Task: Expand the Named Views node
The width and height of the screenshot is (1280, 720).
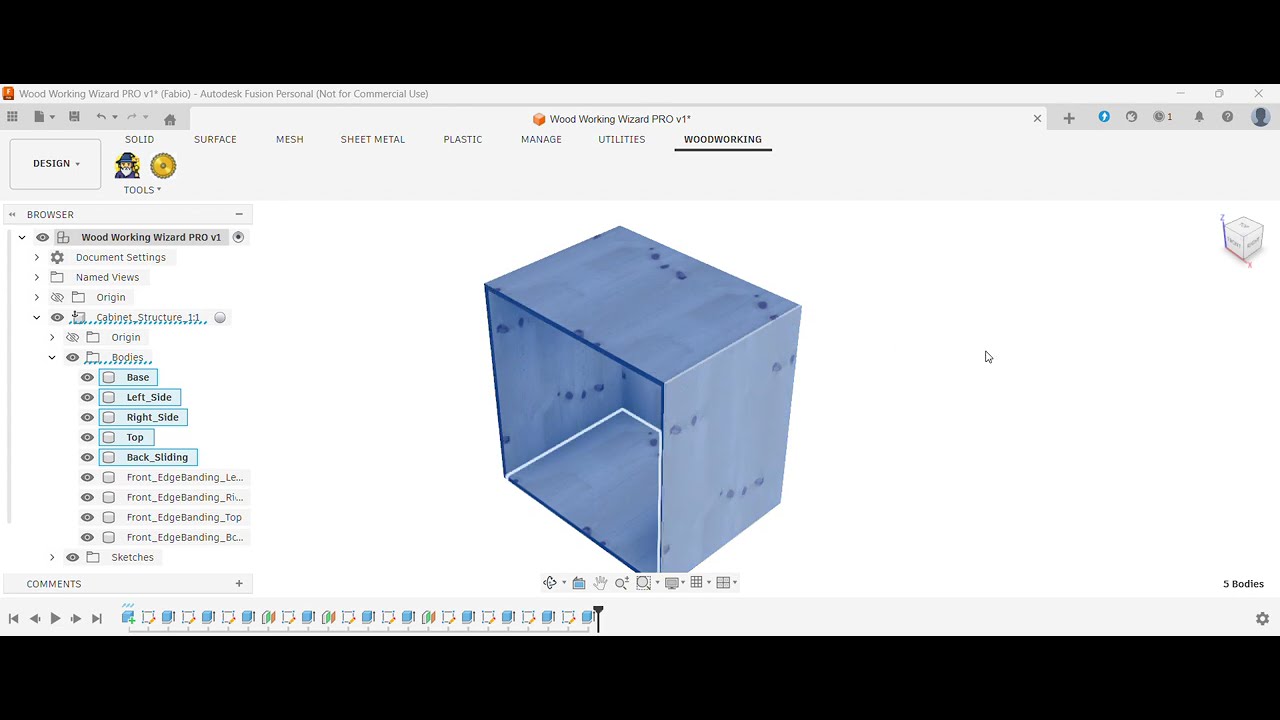Action: (37, 277)
